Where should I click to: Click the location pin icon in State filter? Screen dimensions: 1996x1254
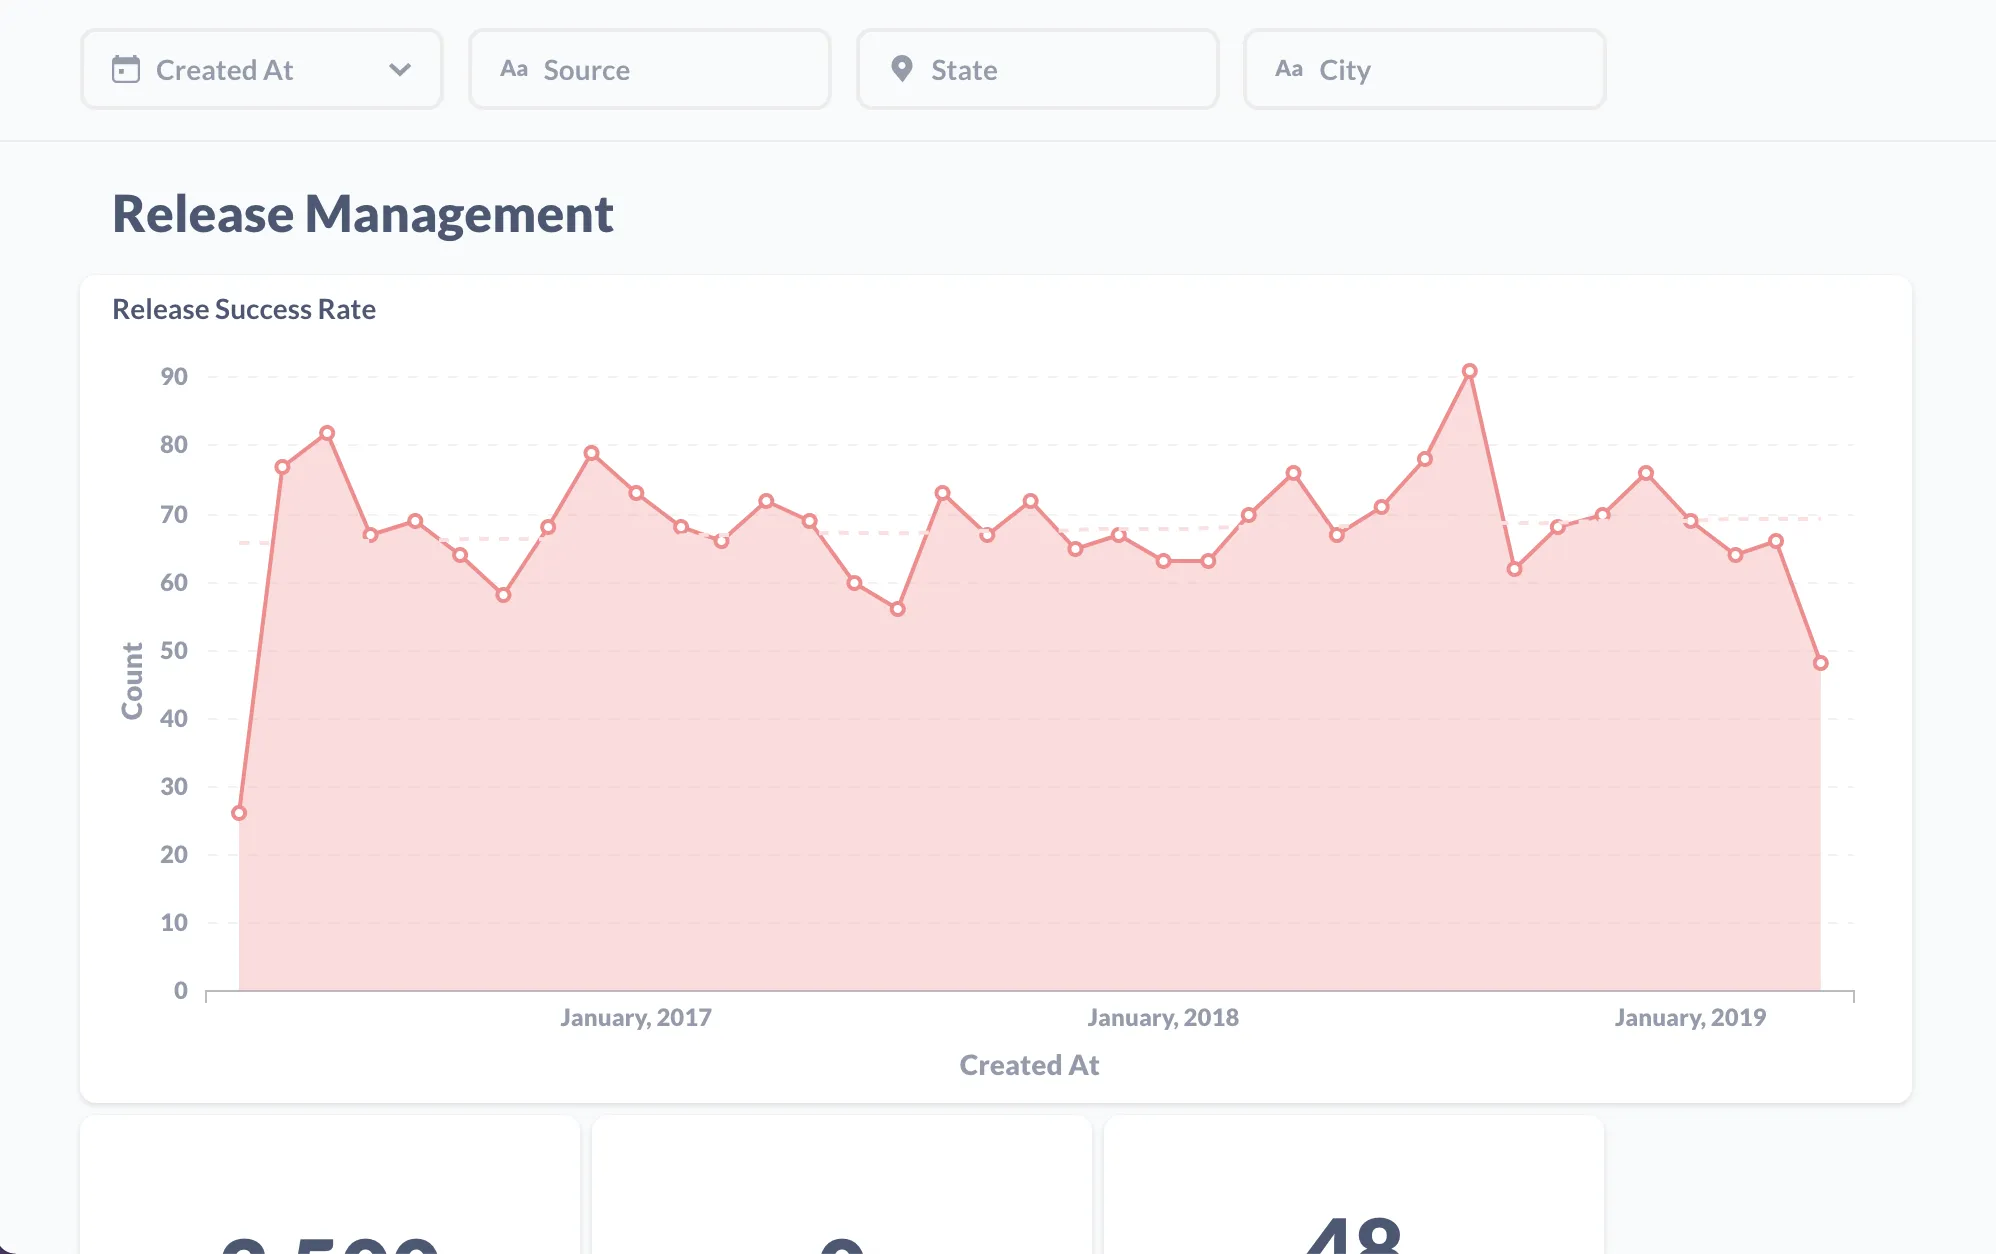click(x=902, y=69)
